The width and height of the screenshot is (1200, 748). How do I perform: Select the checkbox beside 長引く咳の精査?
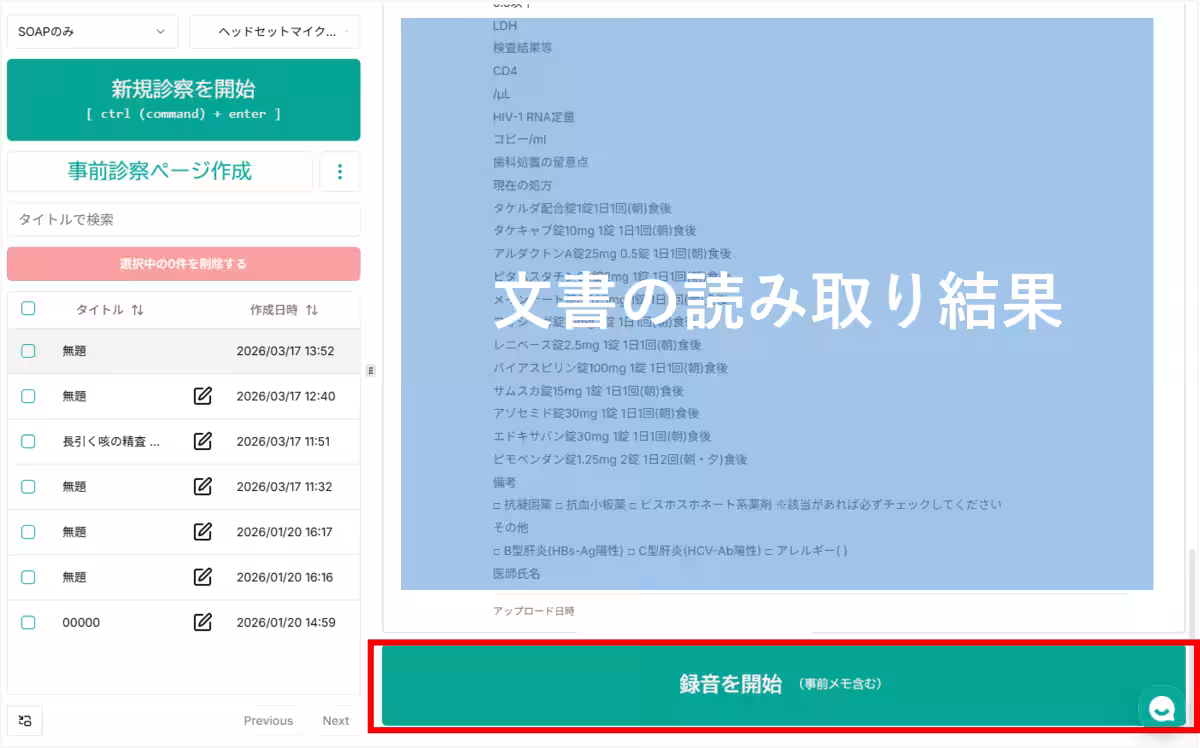coord(28,441)
